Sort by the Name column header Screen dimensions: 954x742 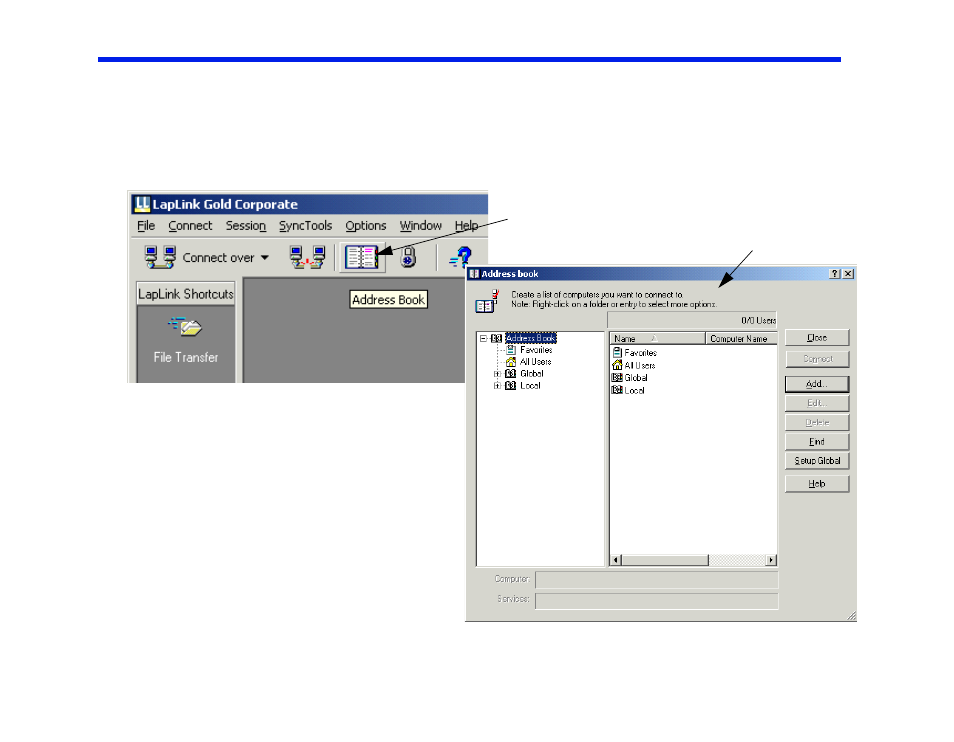[x=658, y=338]
